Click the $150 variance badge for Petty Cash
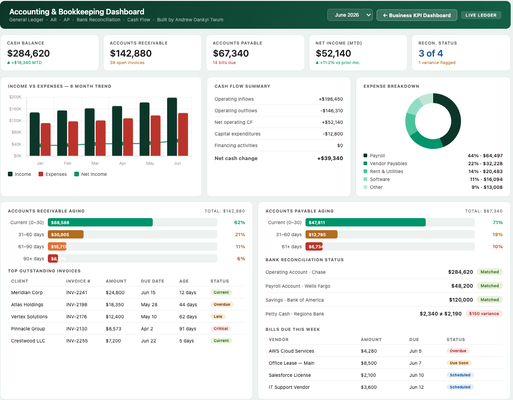The image size is (513, 400). (484, 314)
